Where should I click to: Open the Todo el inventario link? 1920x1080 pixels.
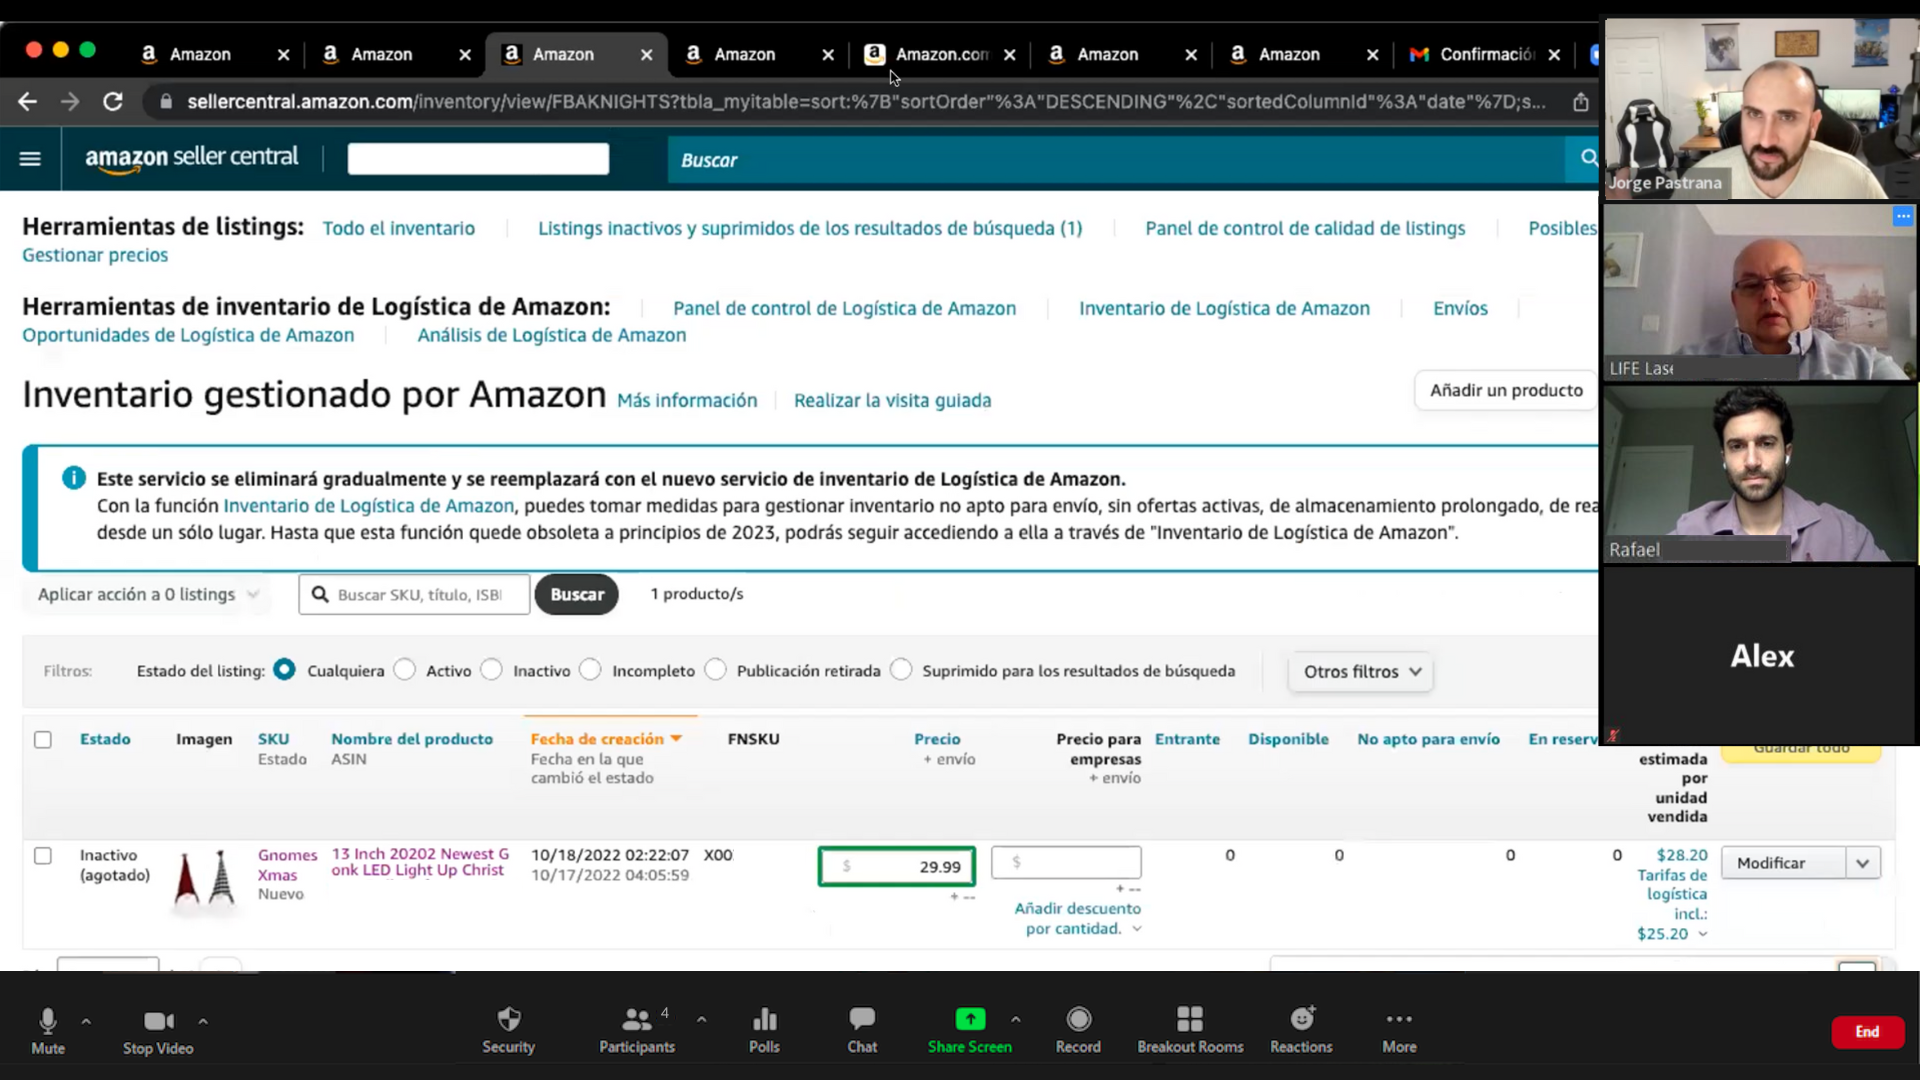coord(398,228)
